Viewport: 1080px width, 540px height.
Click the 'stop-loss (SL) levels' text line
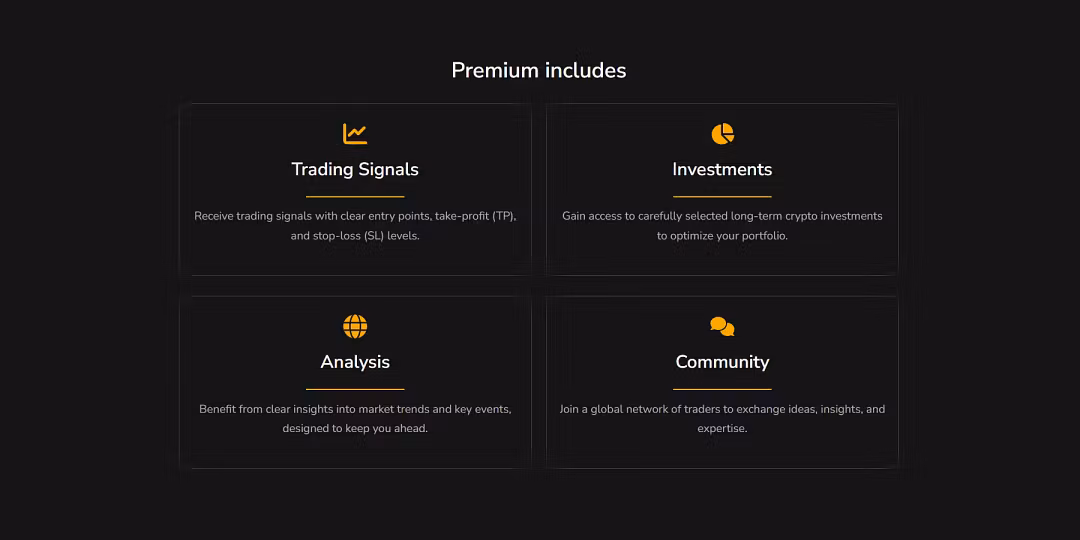point(355,236)
